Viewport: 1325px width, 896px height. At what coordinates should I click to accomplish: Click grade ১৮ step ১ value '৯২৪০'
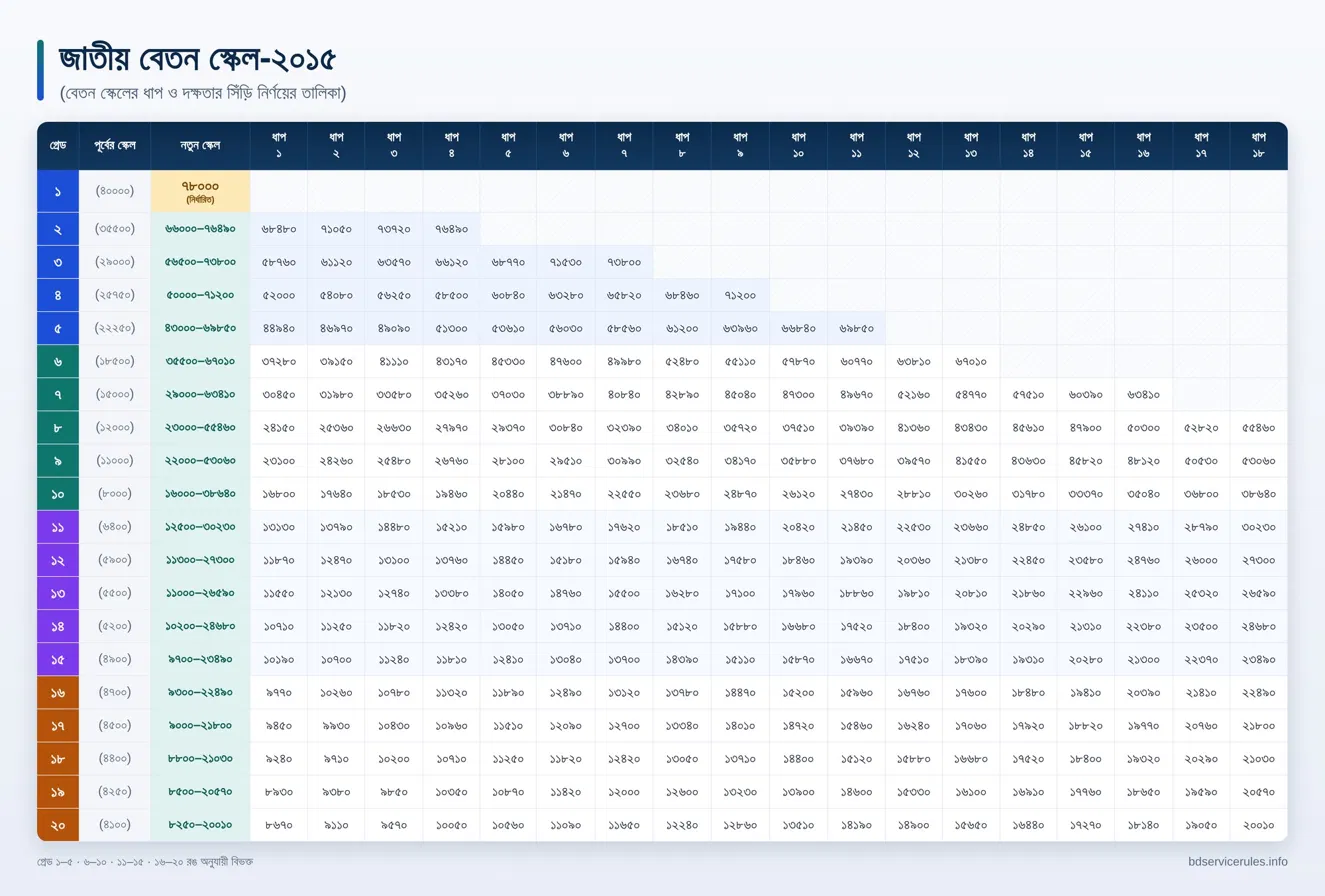(x=278, y=759)
